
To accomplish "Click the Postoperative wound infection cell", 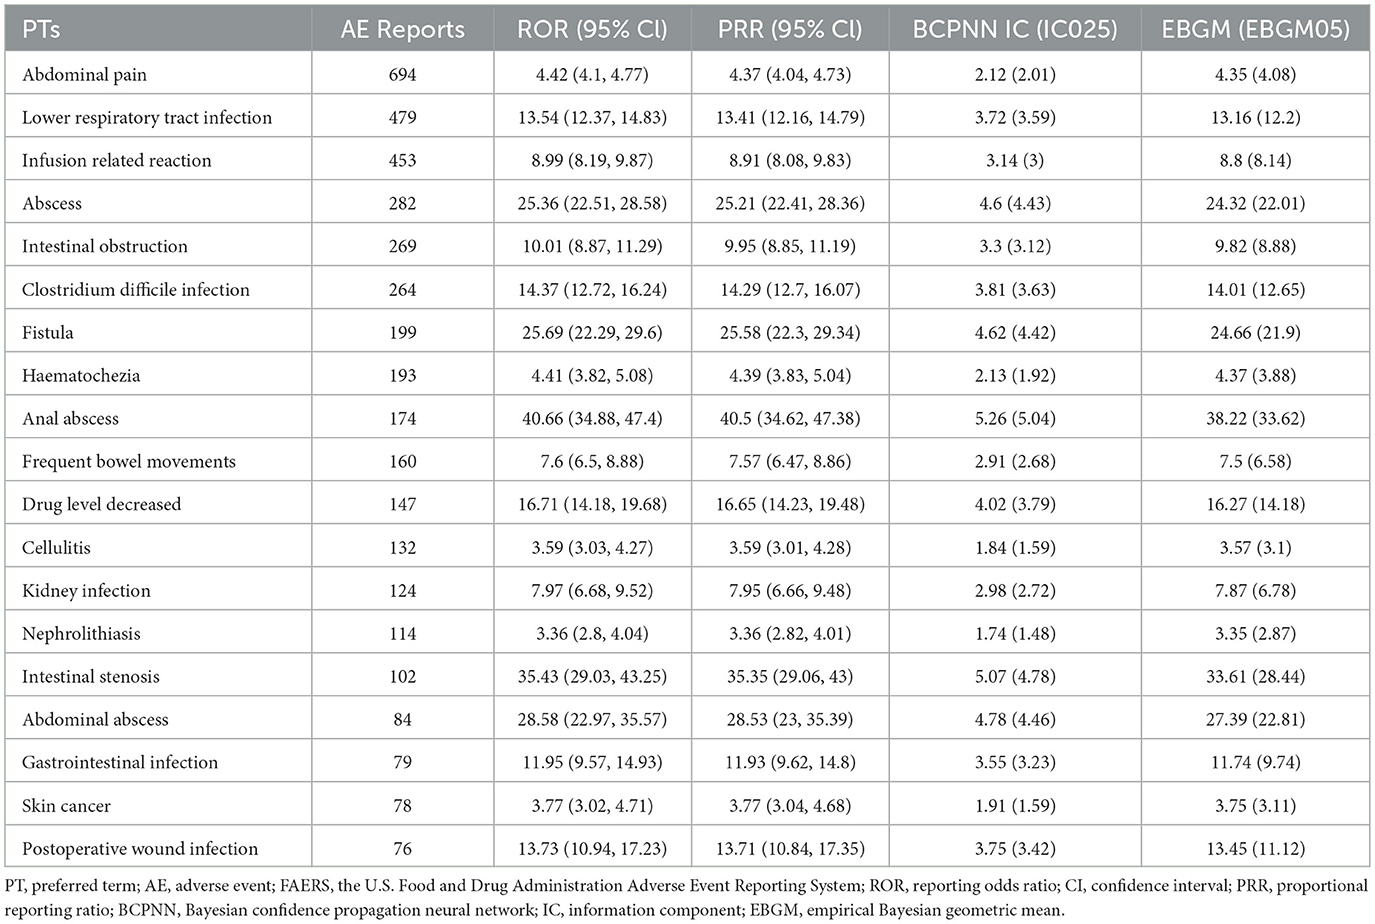I will click(x=140, y=848).
